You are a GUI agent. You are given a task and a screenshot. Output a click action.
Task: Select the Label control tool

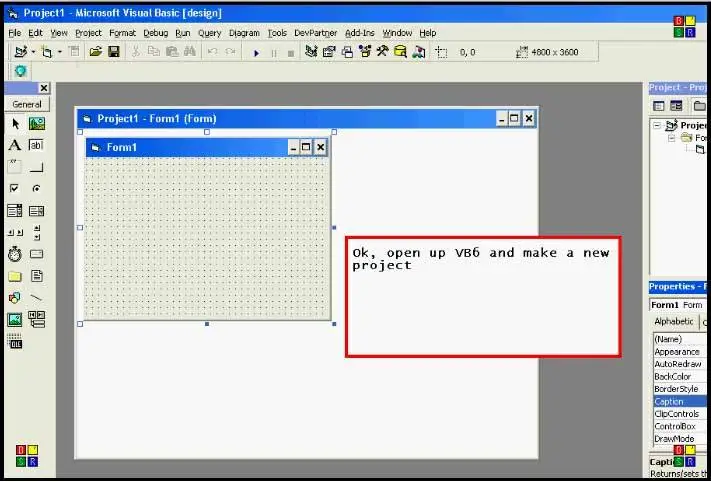coord(15,145)
